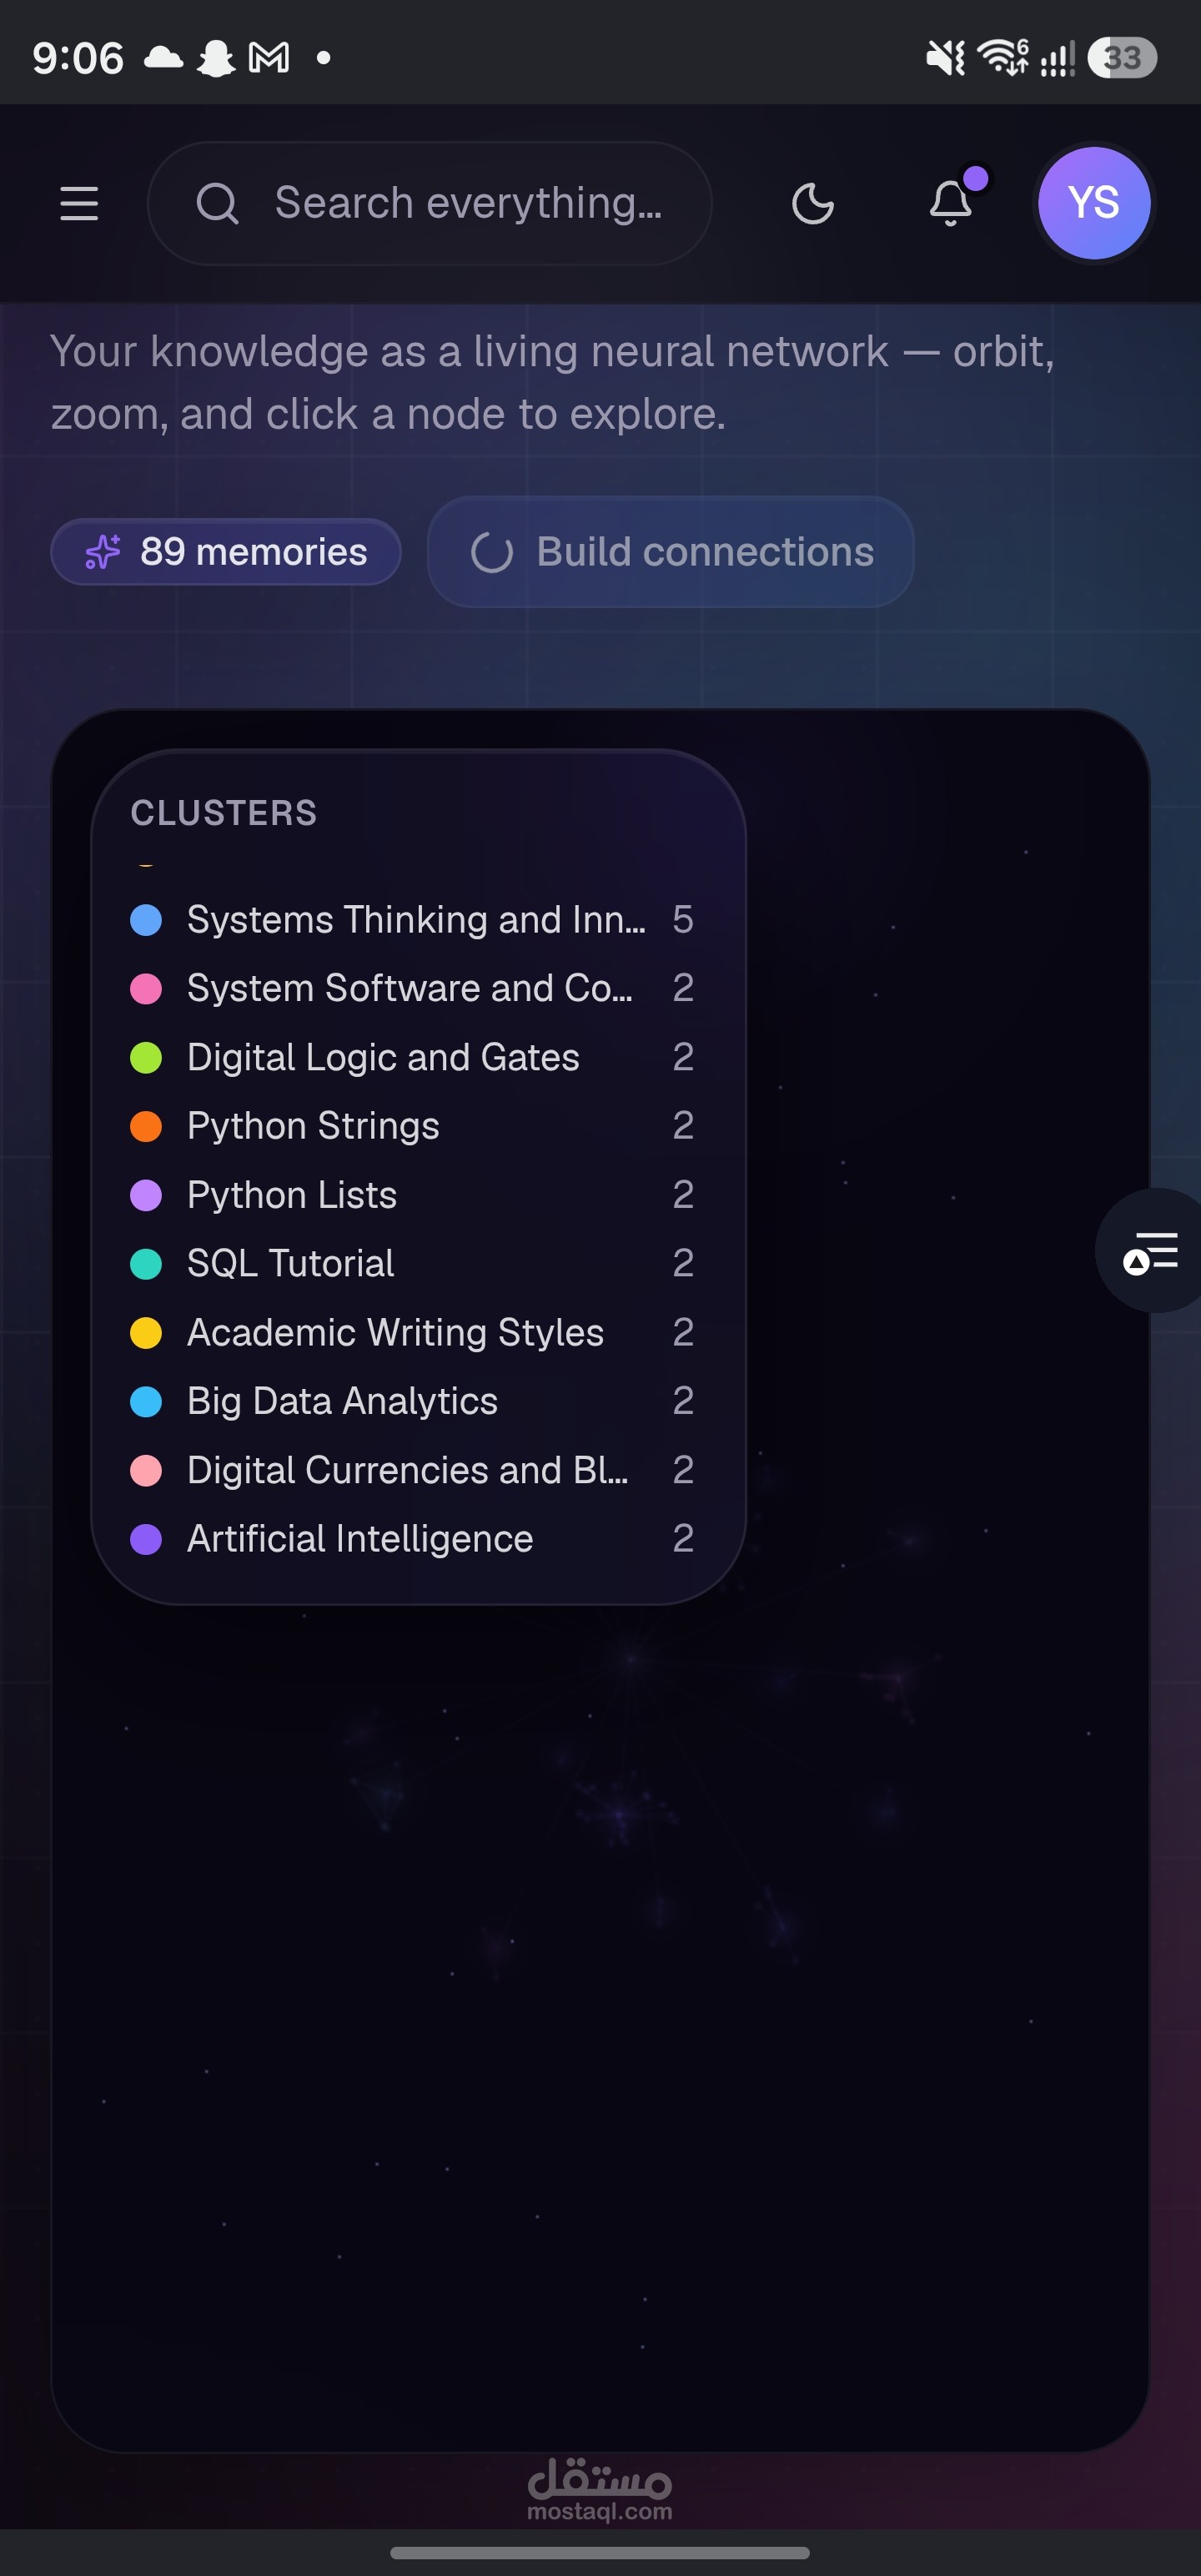1201x2576 pixels.
Task: Open the hamburger navigation menu
Action: (x=79, y=203)
